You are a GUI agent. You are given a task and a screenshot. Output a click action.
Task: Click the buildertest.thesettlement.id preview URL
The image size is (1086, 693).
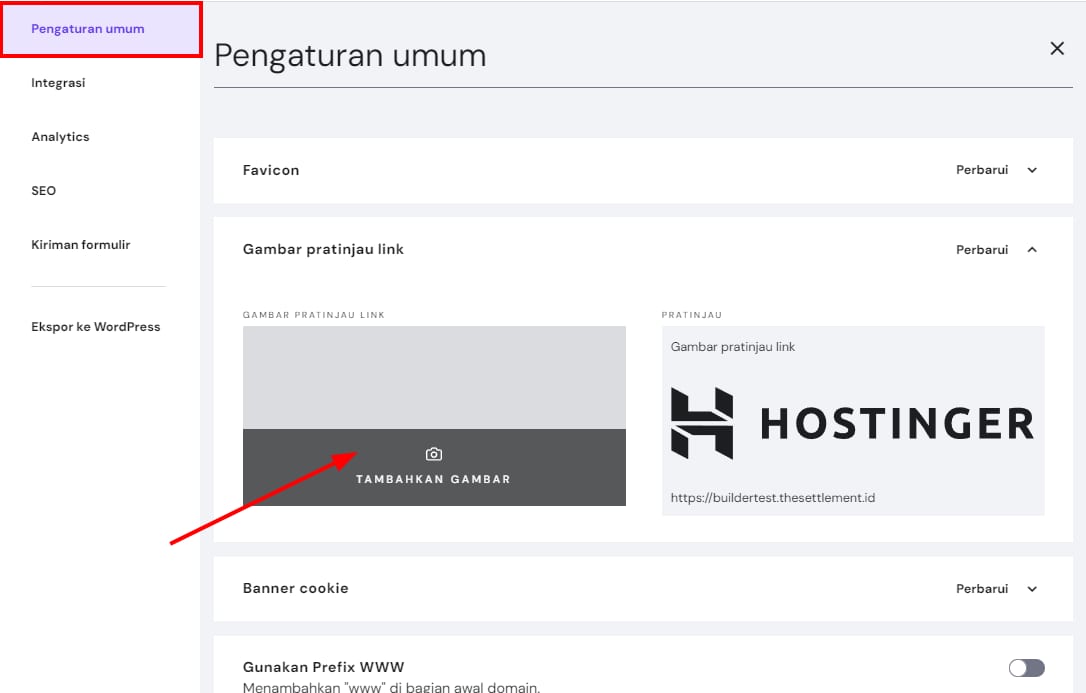tap(773, 497)
